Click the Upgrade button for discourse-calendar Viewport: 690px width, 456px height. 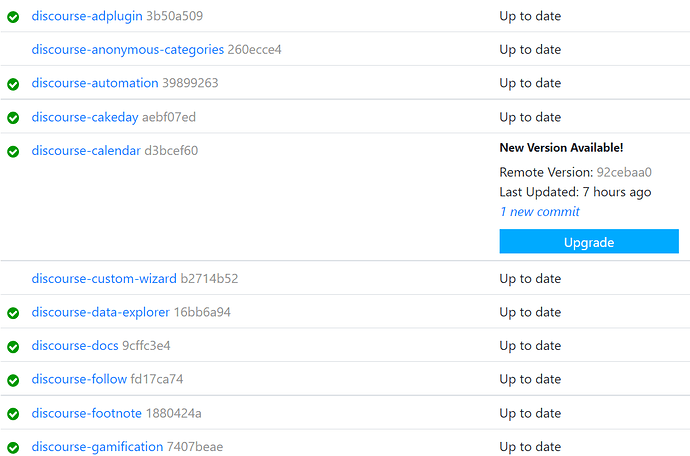pyautogui.click(x=589, y=241)
